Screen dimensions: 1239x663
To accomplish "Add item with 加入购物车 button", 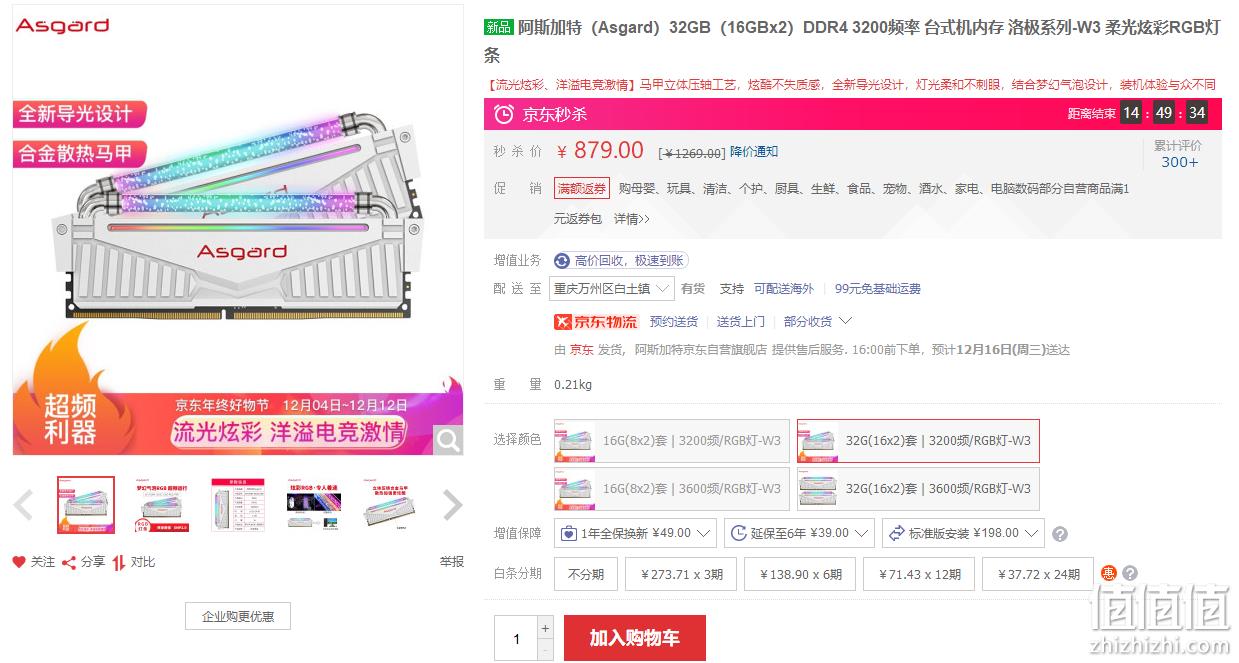I will click(x=635, y=638).
